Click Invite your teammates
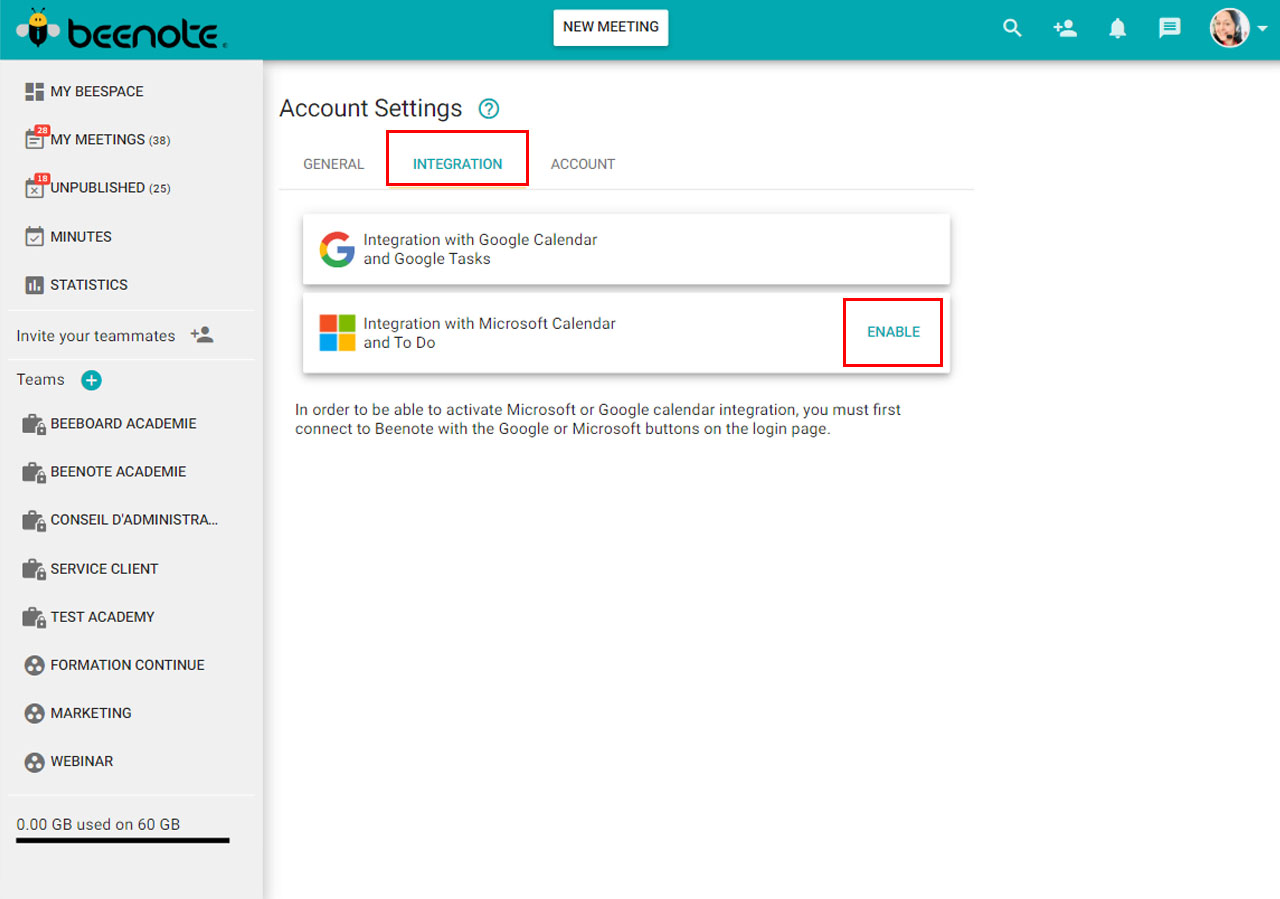1280x899 pixels. (96, 336)
